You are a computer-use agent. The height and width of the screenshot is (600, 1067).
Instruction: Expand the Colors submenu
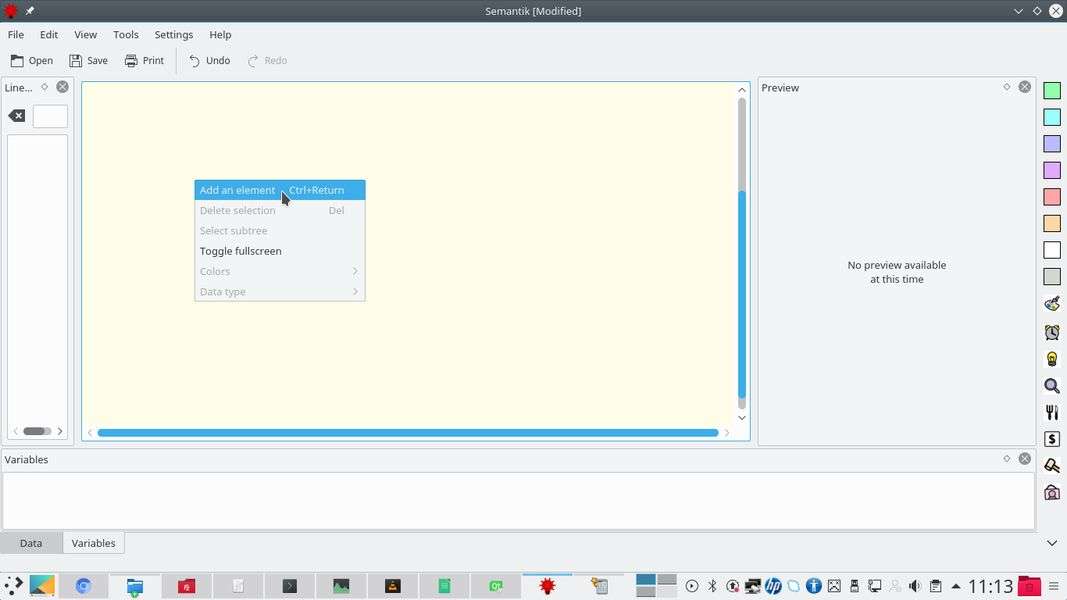click(279, 271)
